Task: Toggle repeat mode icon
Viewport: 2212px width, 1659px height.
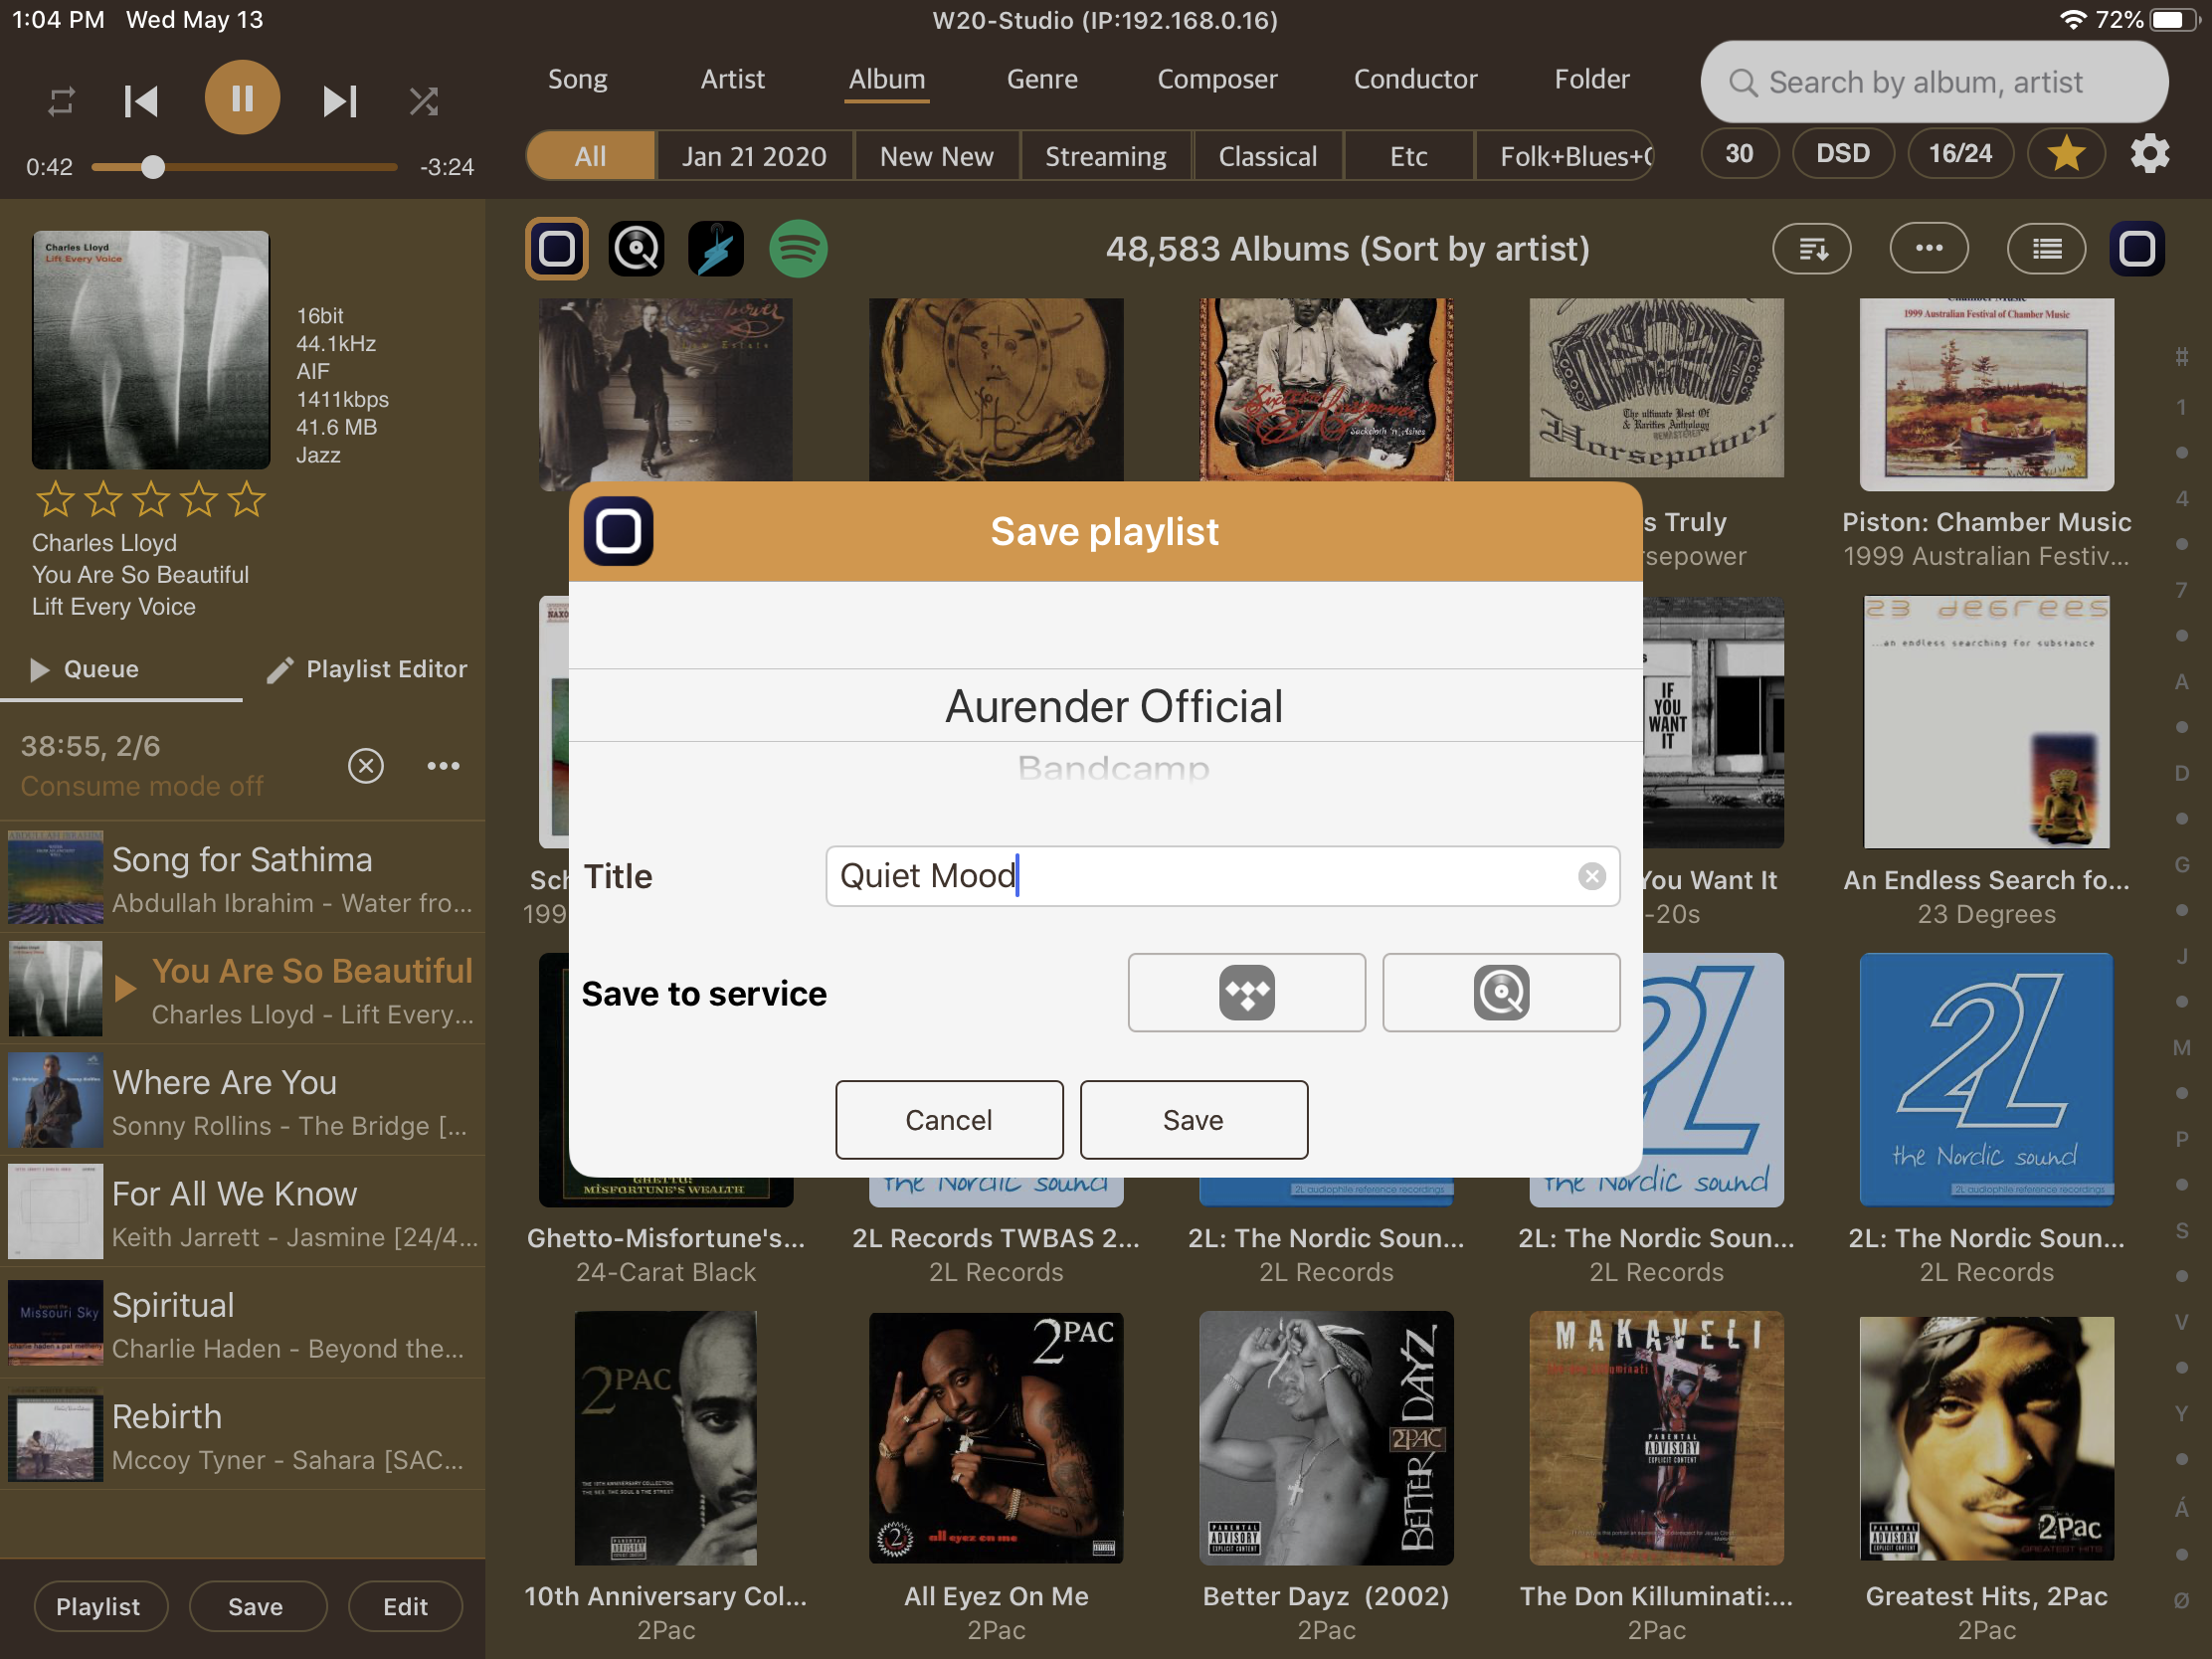Action: click(x=61, y=101)
